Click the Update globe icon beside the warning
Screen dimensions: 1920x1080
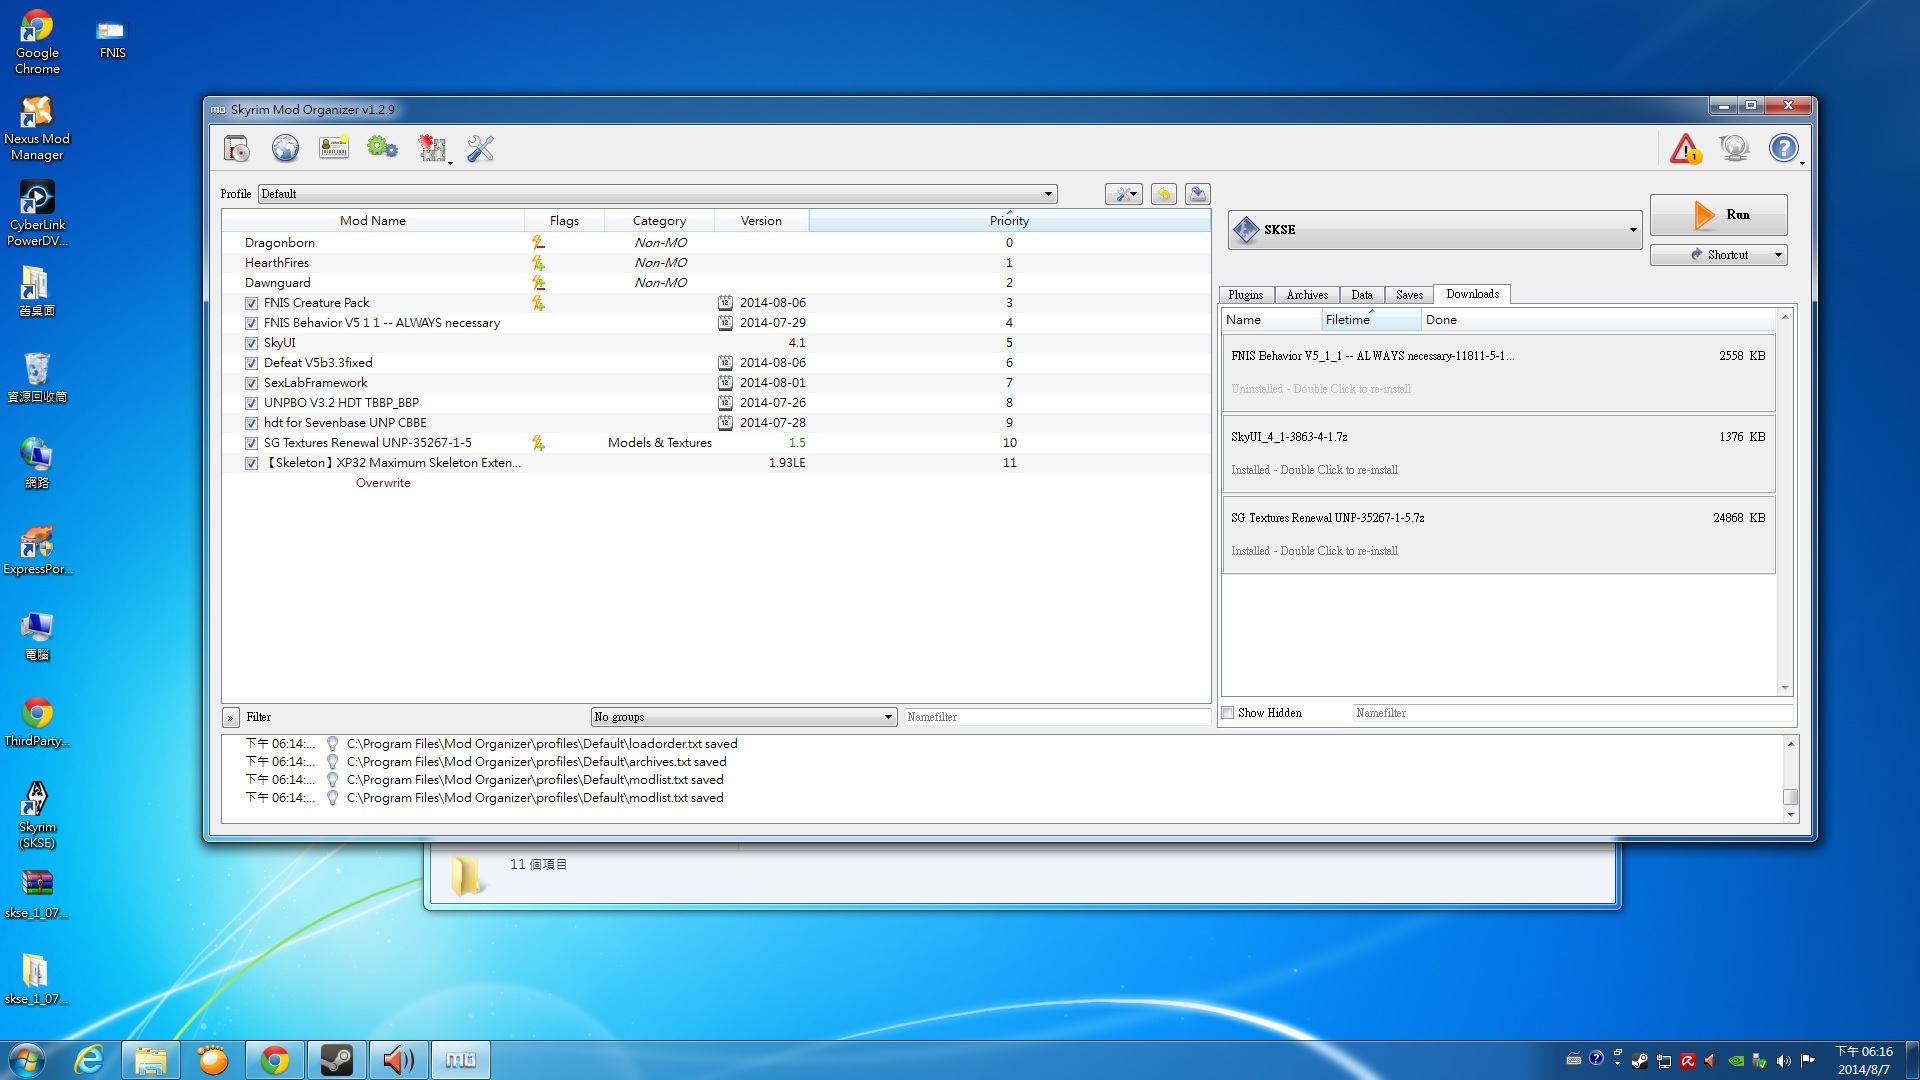point(1735,149)
